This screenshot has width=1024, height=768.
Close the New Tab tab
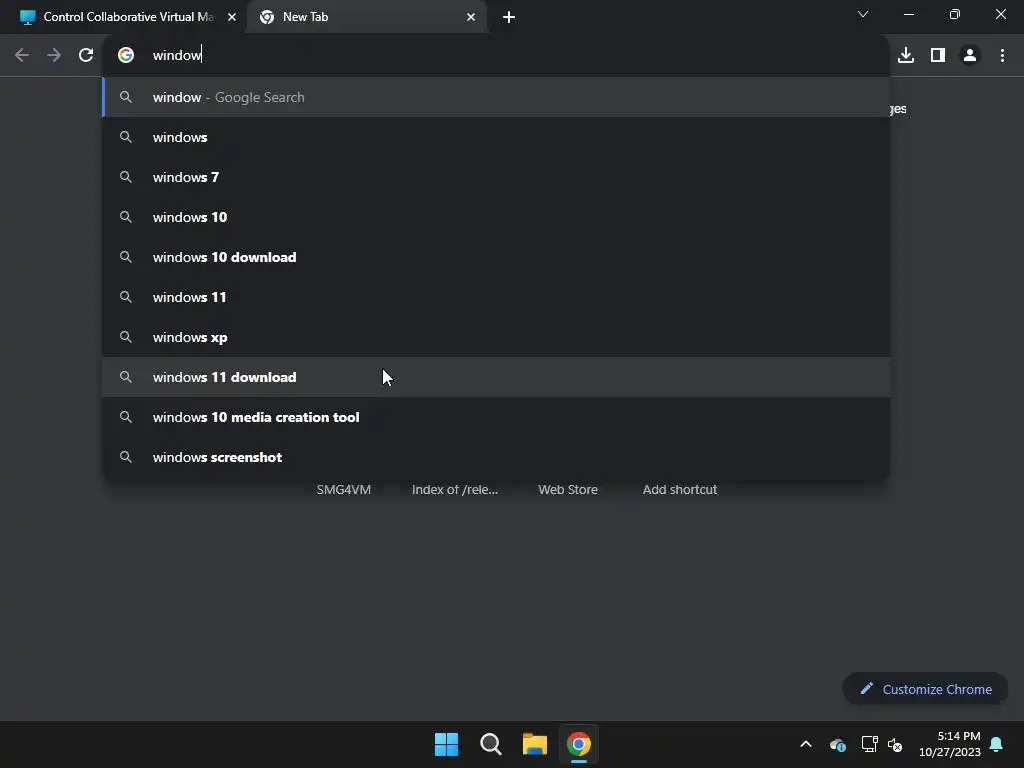point(471,17)
